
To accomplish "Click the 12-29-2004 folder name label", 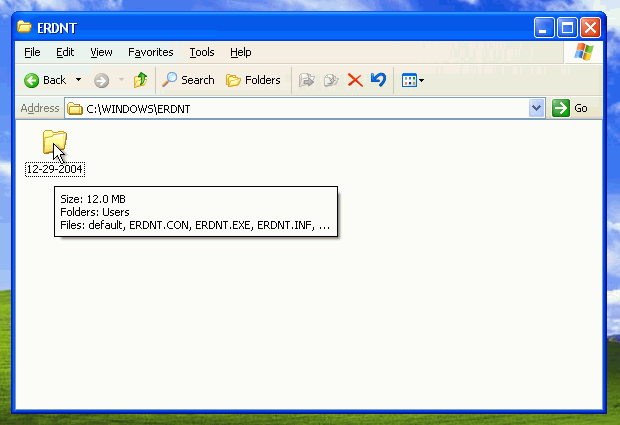I will (x=55, y=169).
